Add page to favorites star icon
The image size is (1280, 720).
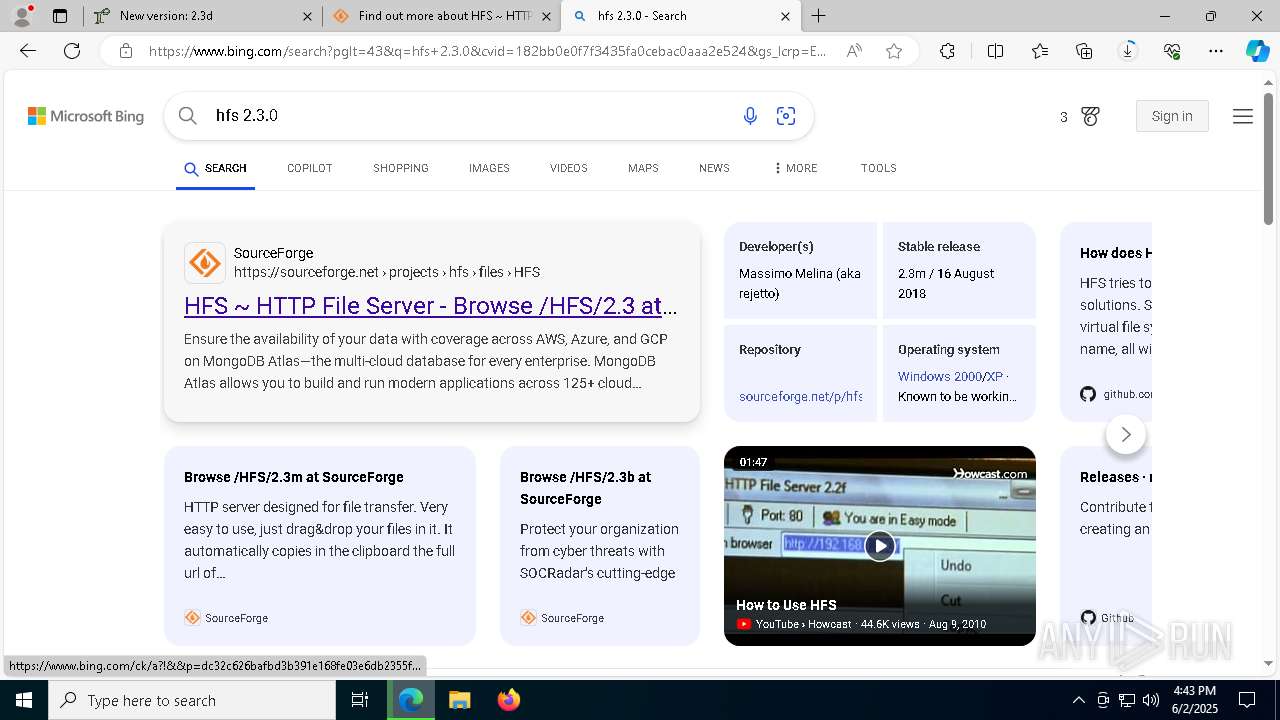click(x=894, y=51)
